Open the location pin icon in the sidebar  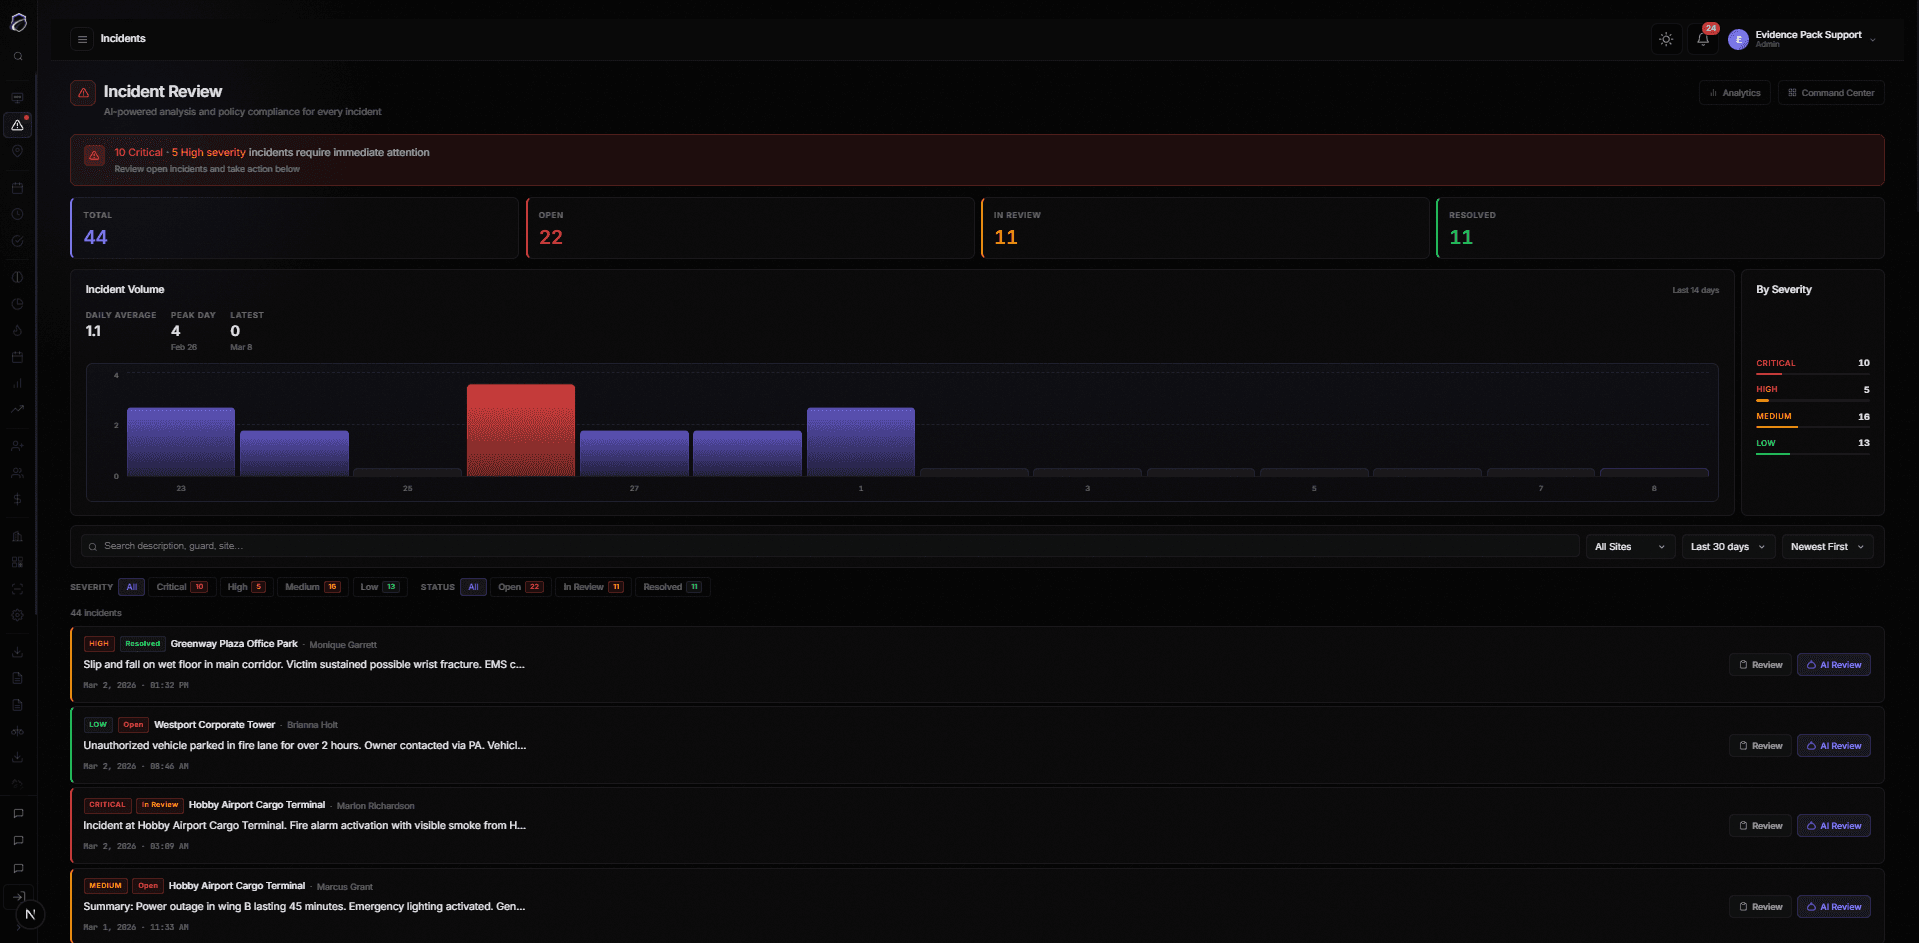coord(18,151)
